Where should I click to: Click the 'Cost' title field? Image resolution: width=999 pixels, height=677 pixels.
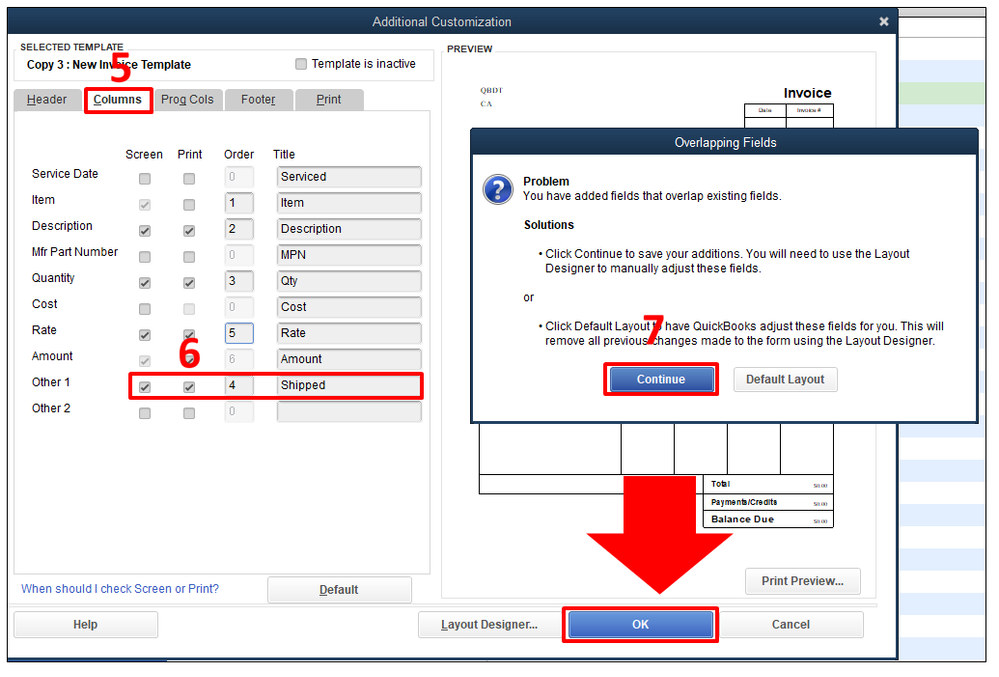(x=349, y=307)
